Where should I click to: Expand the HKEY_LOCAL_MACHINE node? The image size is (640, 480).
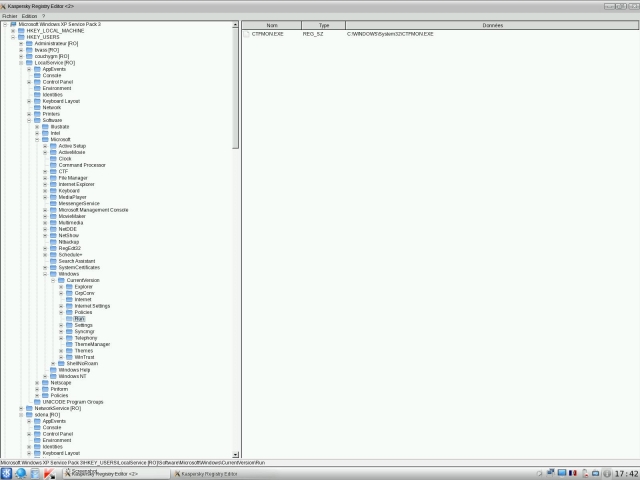13,31
